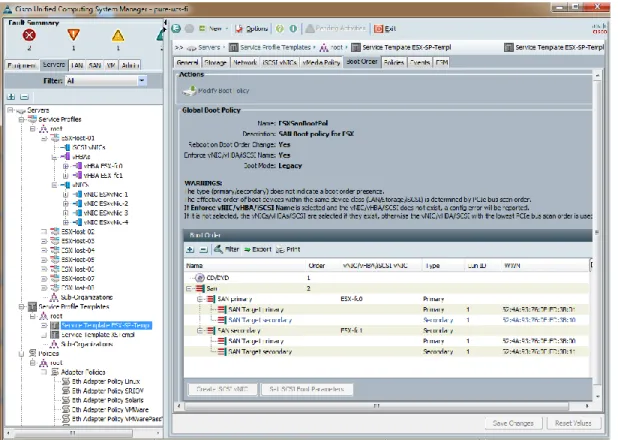Image resolution: width=618 pixels, height=440 pixels.
Task: Click the Export button in Boot Order
Action: point(258,249)
